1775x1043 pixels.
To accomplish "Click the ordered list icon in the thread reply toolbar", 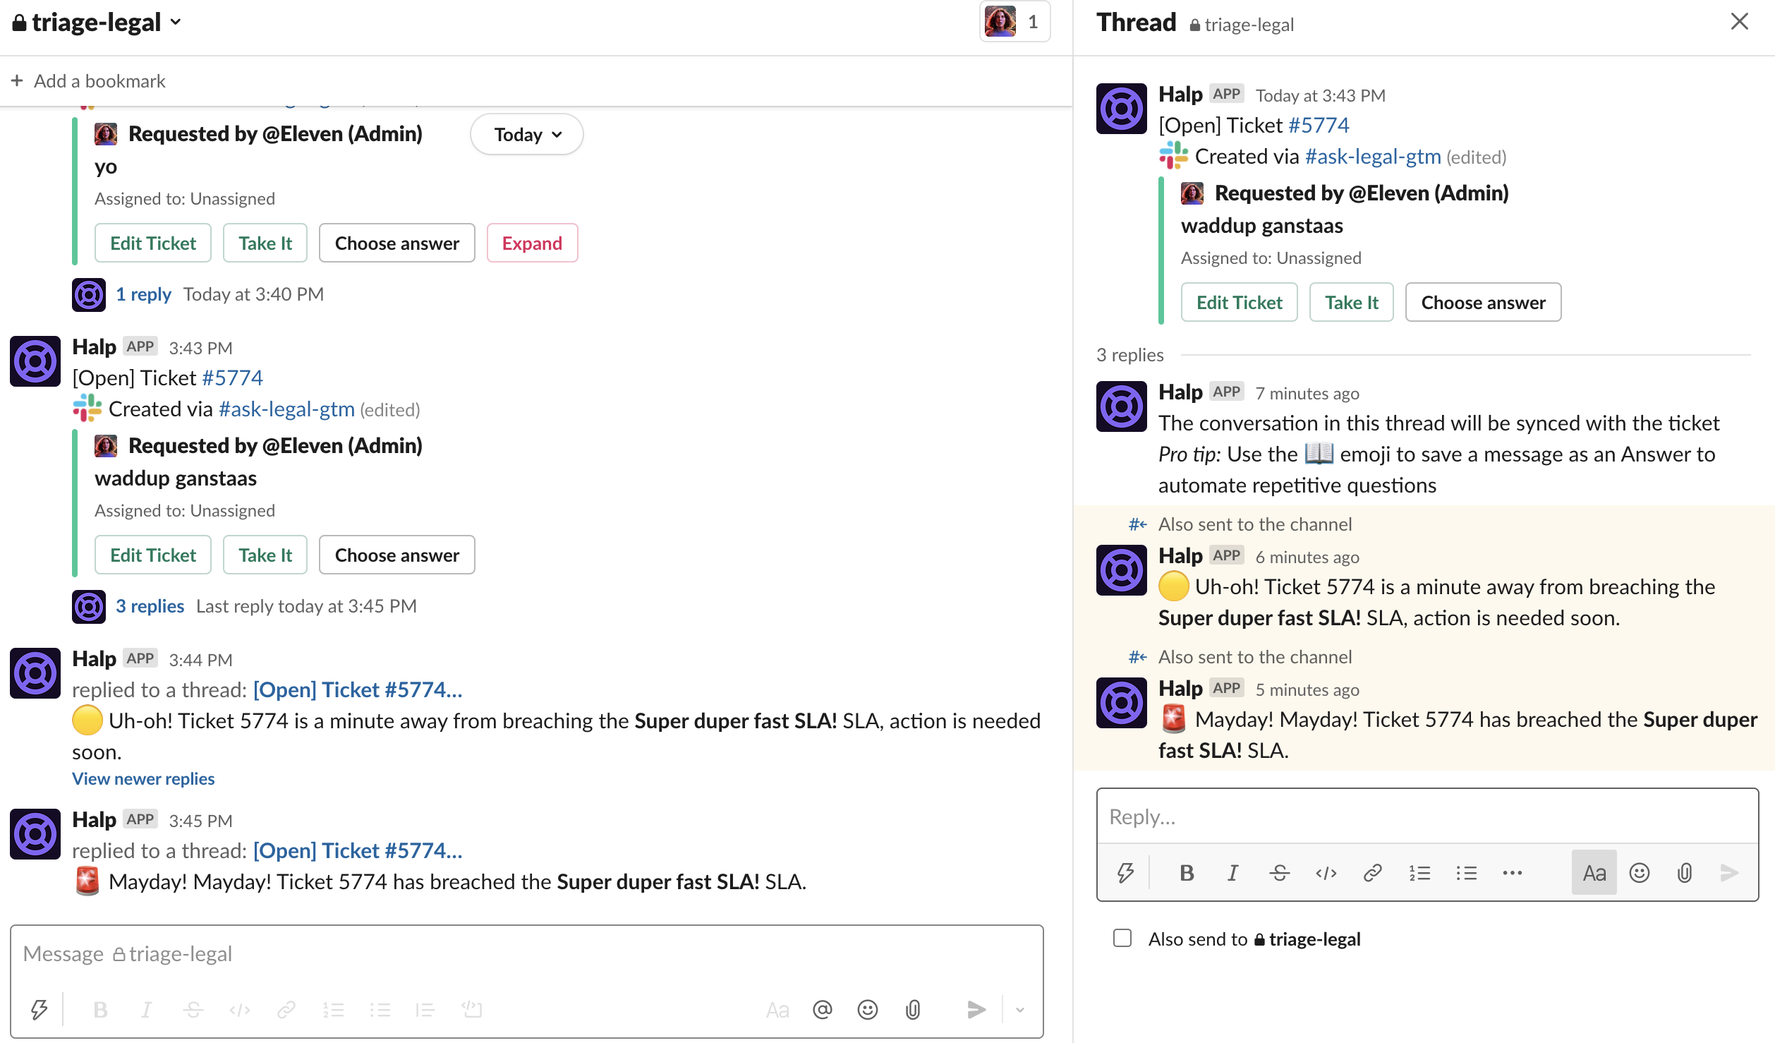I will [1419, 873].
